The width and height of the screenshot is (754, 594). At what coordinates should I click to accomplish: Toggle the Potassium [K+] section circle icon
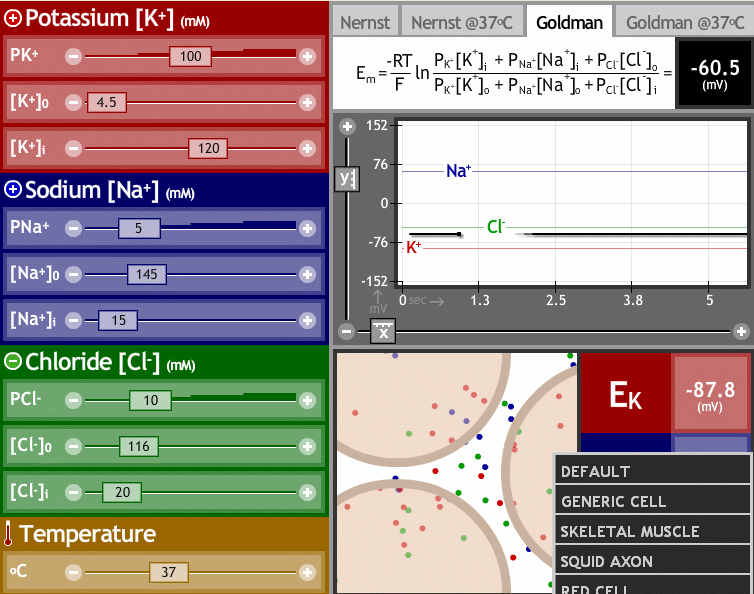pyautogui.click(x=13, y=18)
